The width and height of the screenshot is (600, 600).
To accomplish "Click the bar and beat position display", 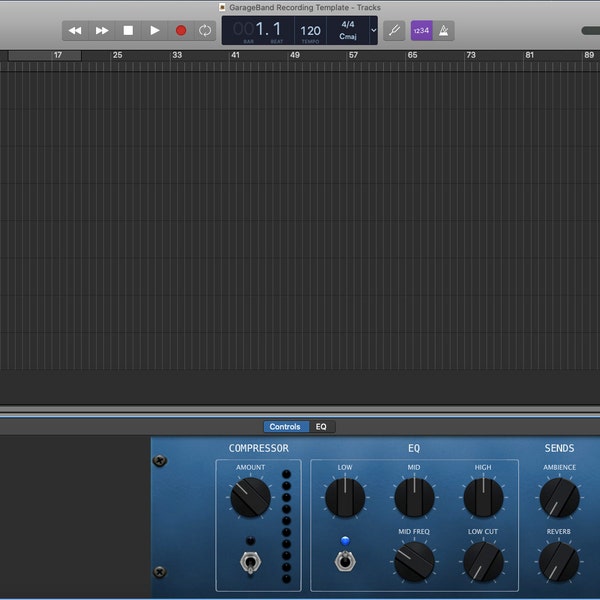I will (x=257, y=30).
